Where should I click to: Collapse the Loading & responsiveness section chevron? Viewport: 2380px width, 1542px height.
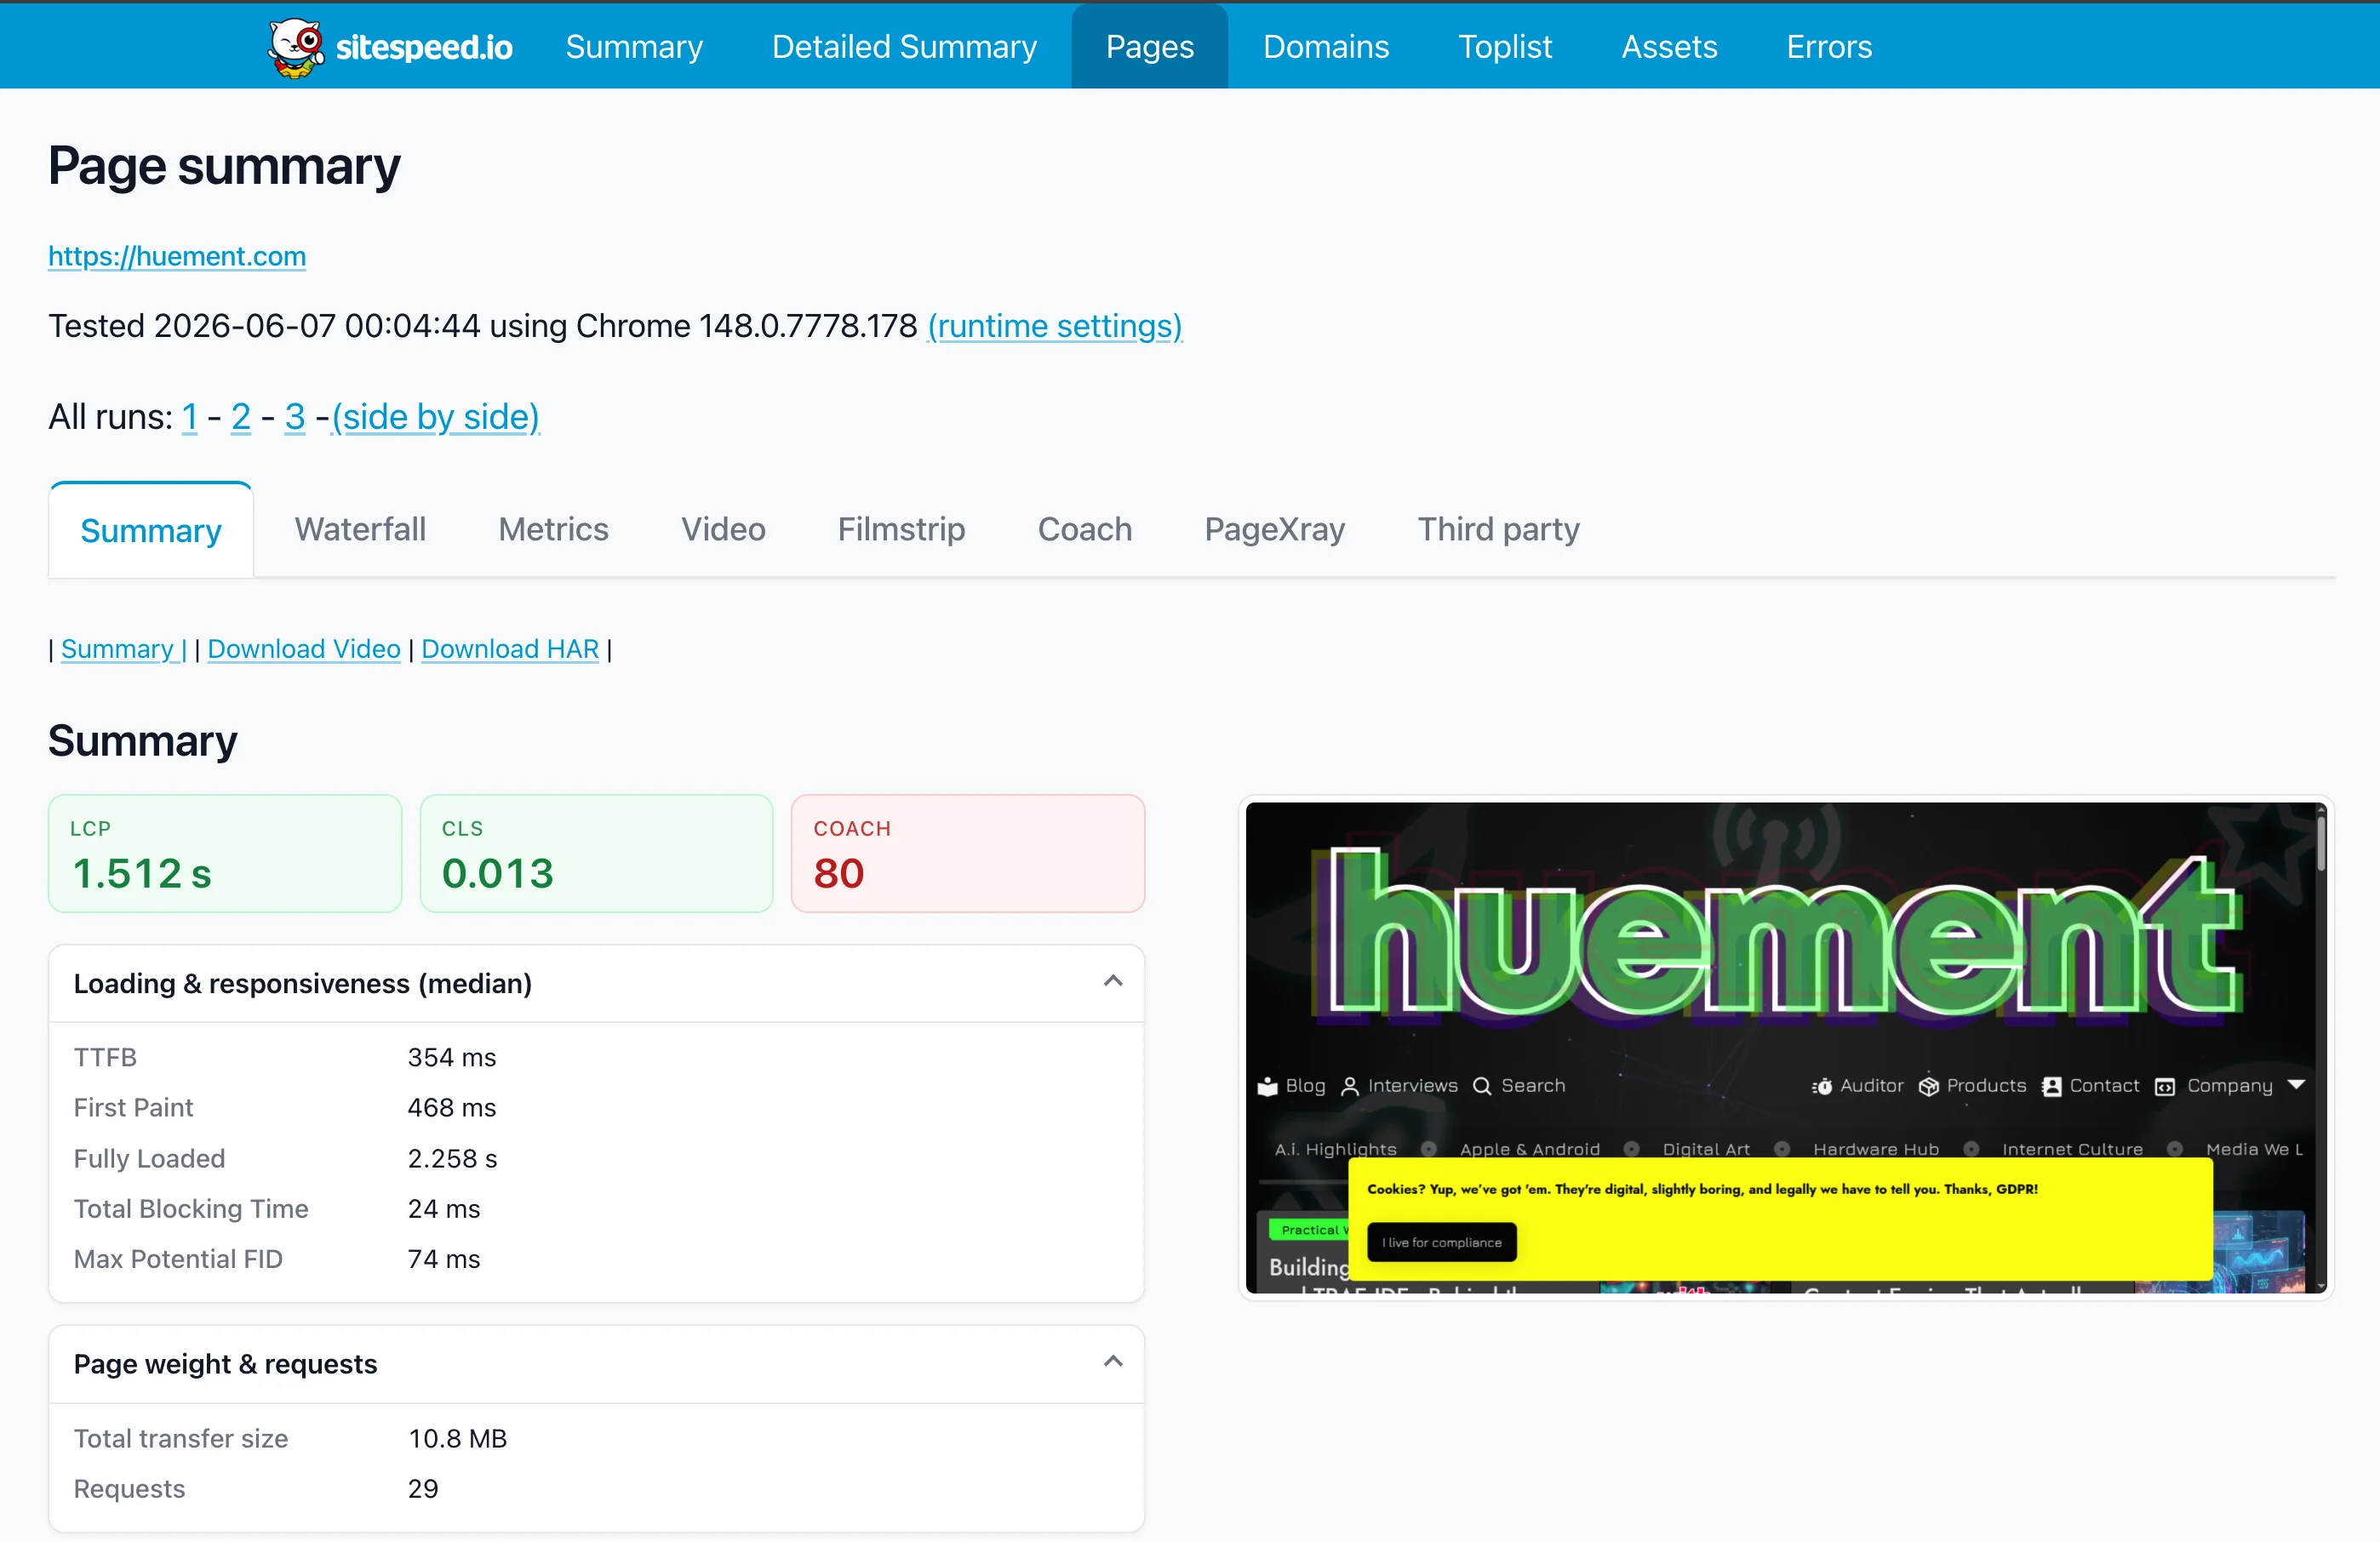[1112, 982]
